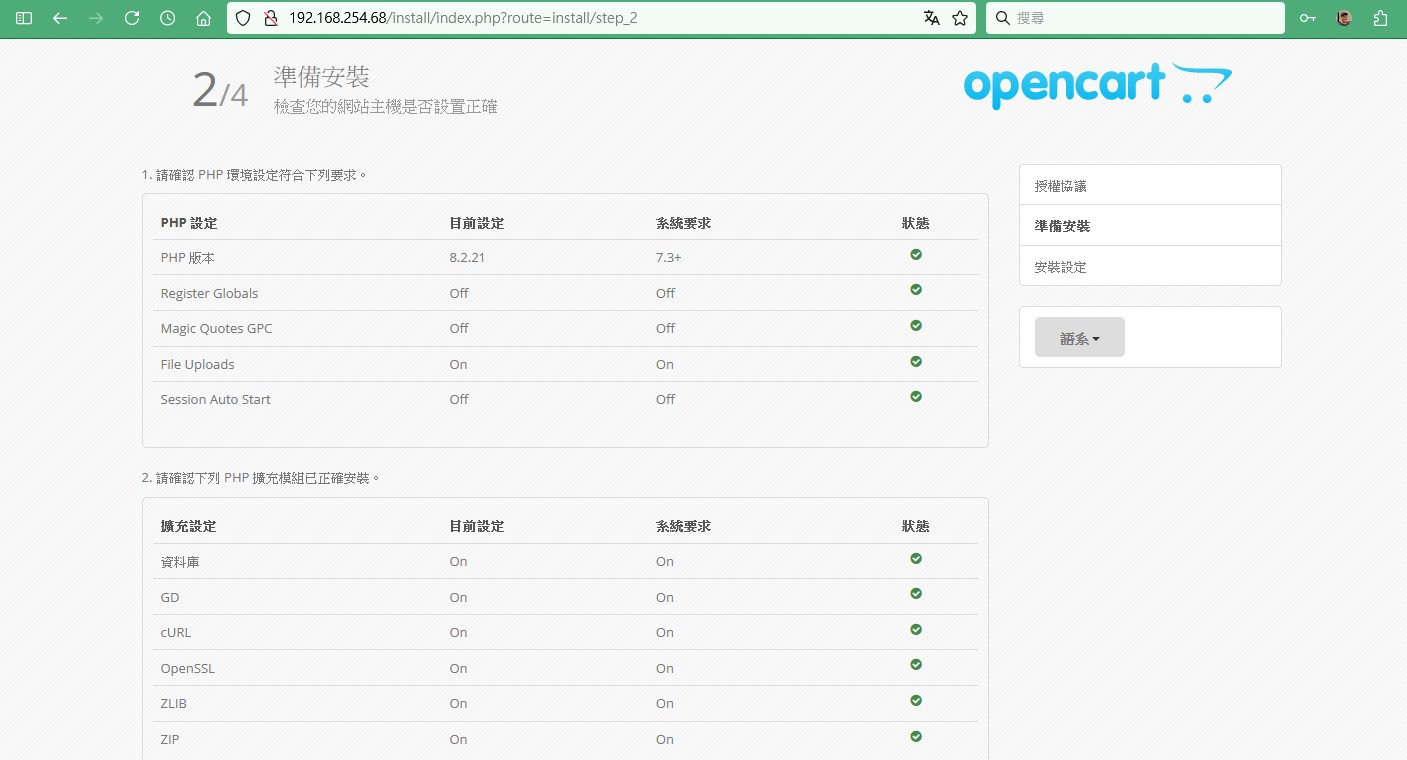Open browser history clock icon
Image resolution: width=1407 pixels, height=760 pixels.
pos(168,18)
